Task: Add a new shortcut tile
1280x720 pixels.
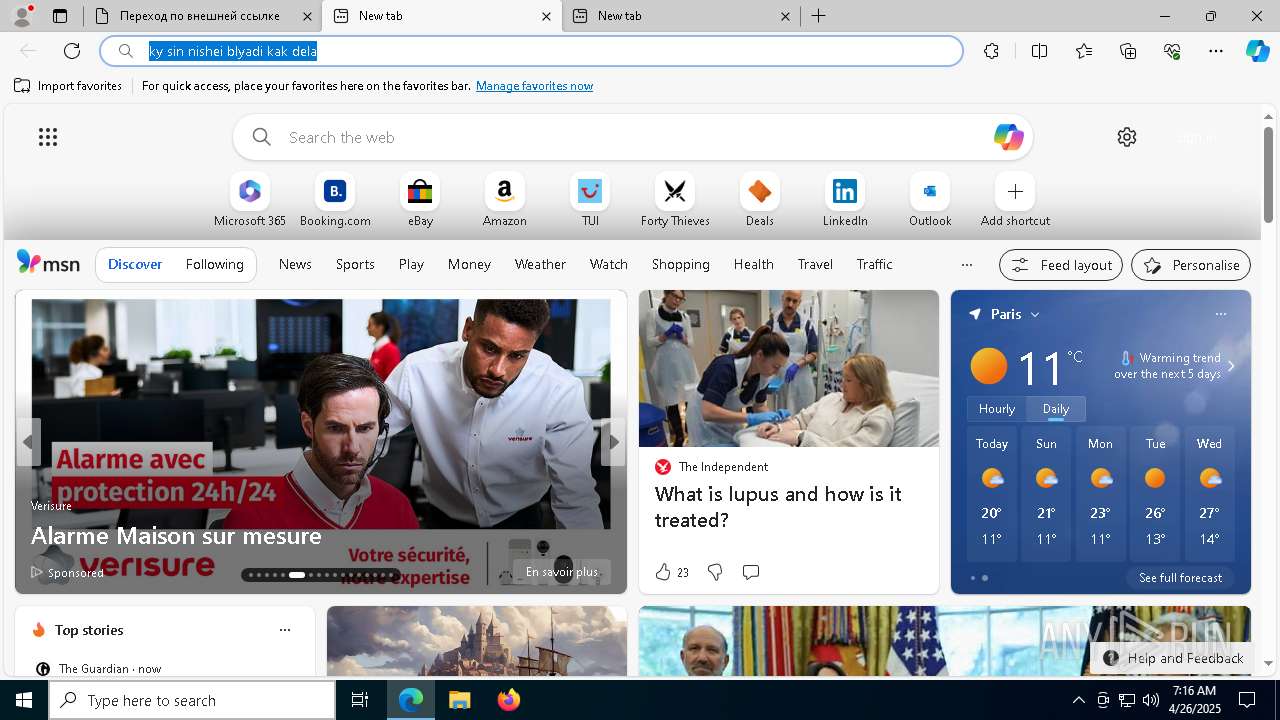Action: click(1015, 200)
